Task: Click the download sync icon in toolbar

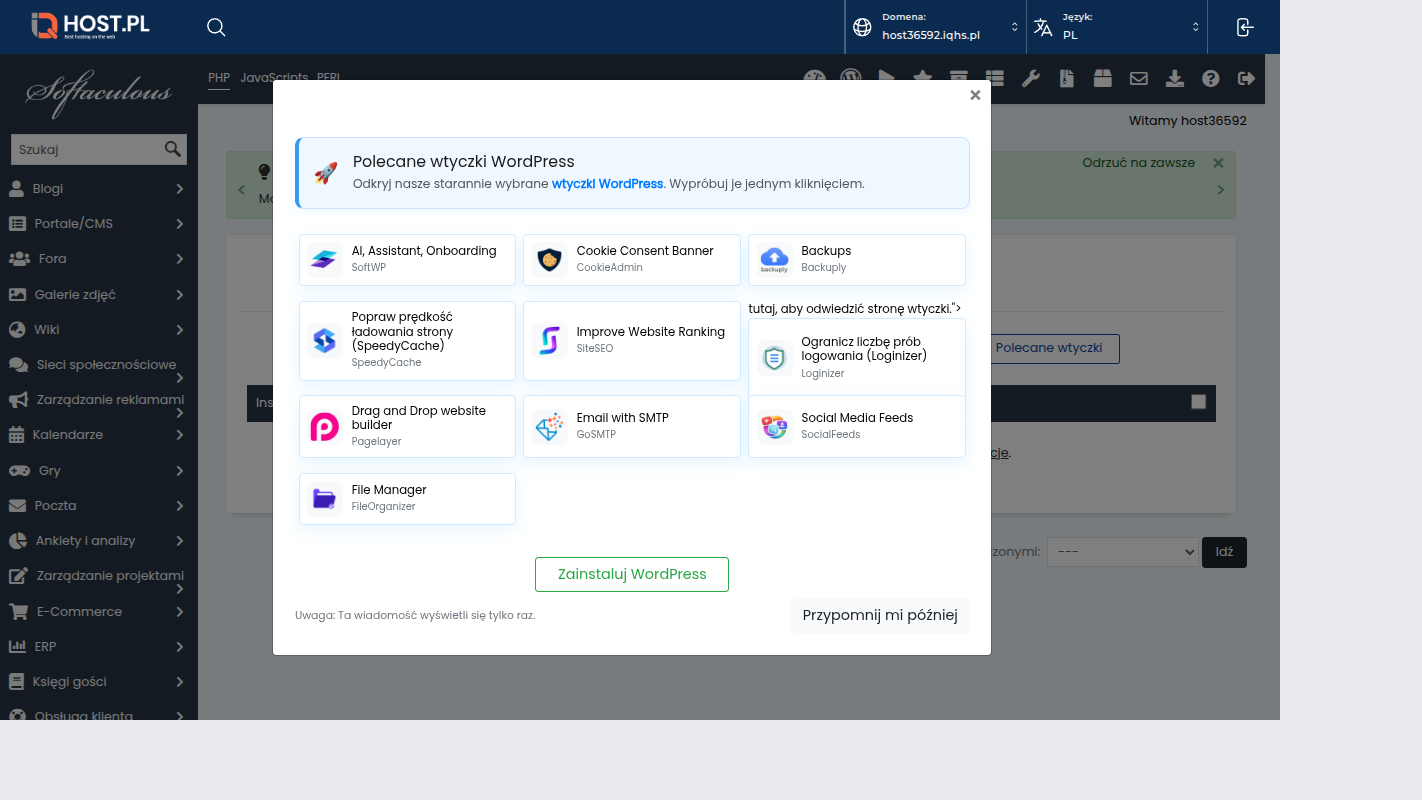Action: tap(1175, 78)
